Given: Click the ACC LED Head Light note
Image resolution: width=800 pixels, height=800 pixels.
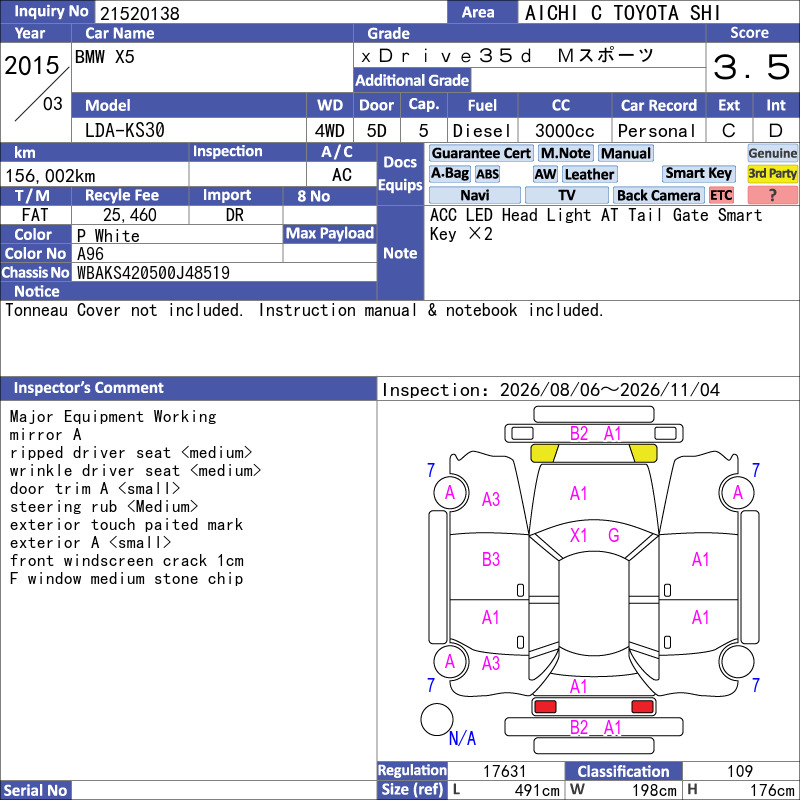Looking at the screenshot, I should point(596,224).
